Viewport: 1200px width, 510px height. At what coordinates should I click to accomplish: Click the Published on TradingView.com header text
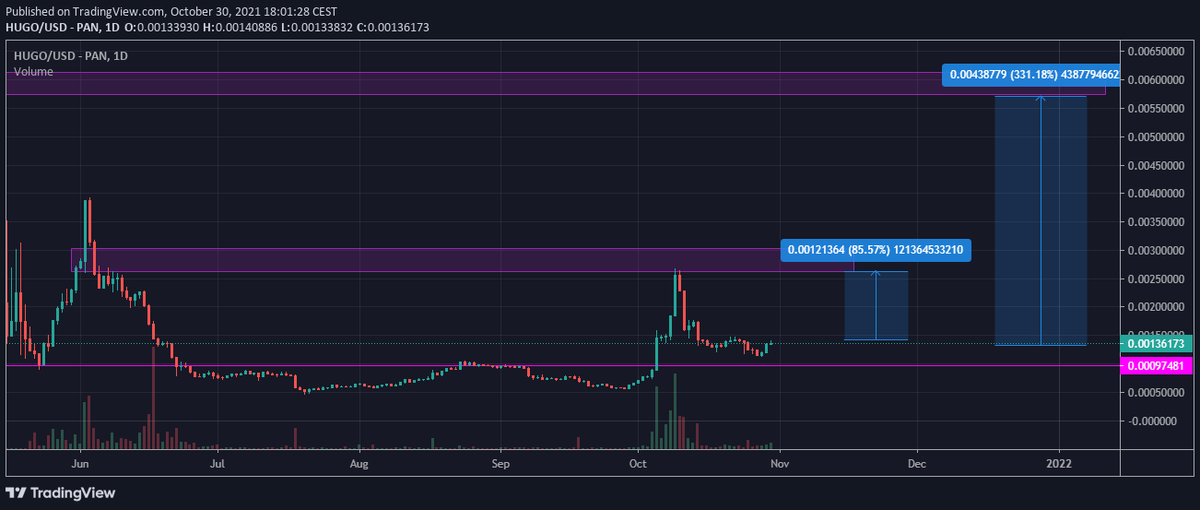coord(171,10)
